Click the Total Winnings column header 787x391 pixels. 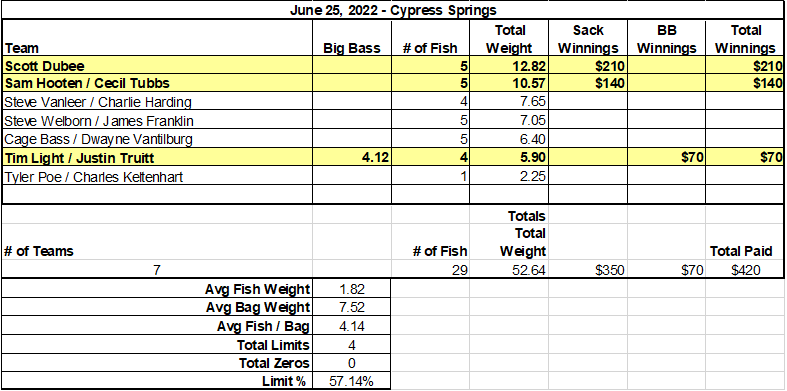[745, 39]
